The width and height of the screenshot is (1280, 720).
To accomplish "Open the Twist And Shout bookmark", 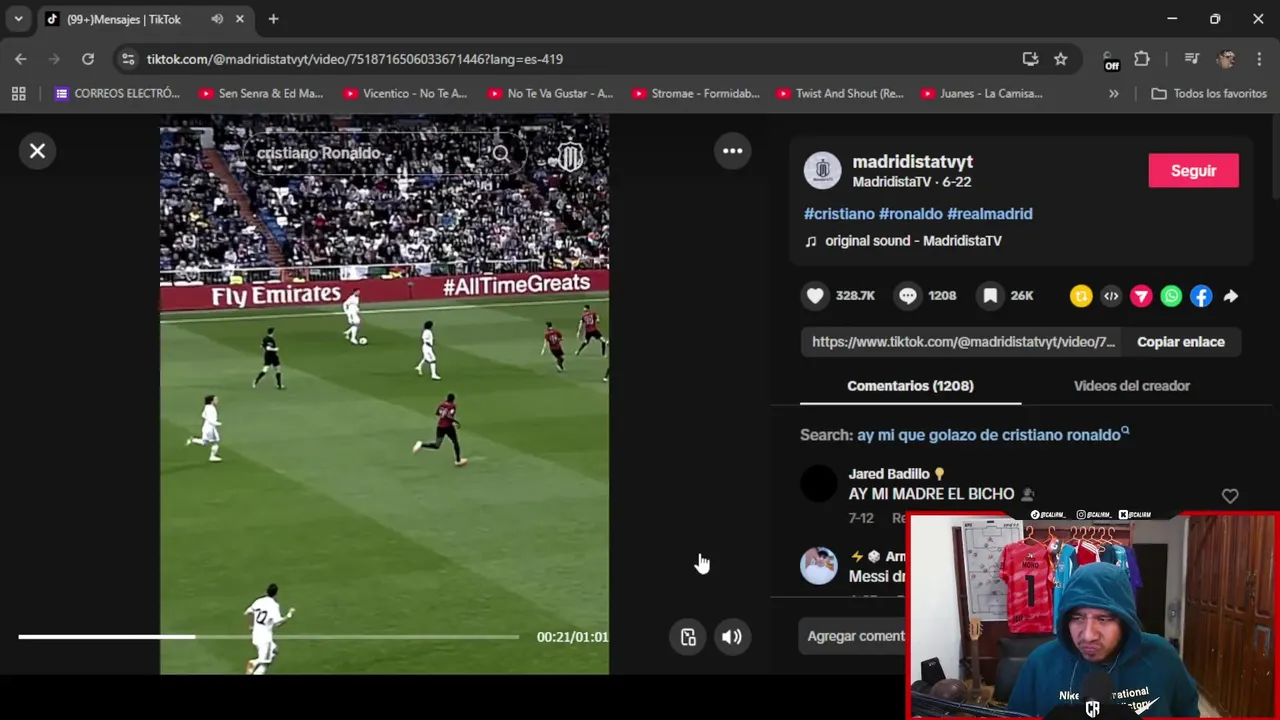I will 839,94.
